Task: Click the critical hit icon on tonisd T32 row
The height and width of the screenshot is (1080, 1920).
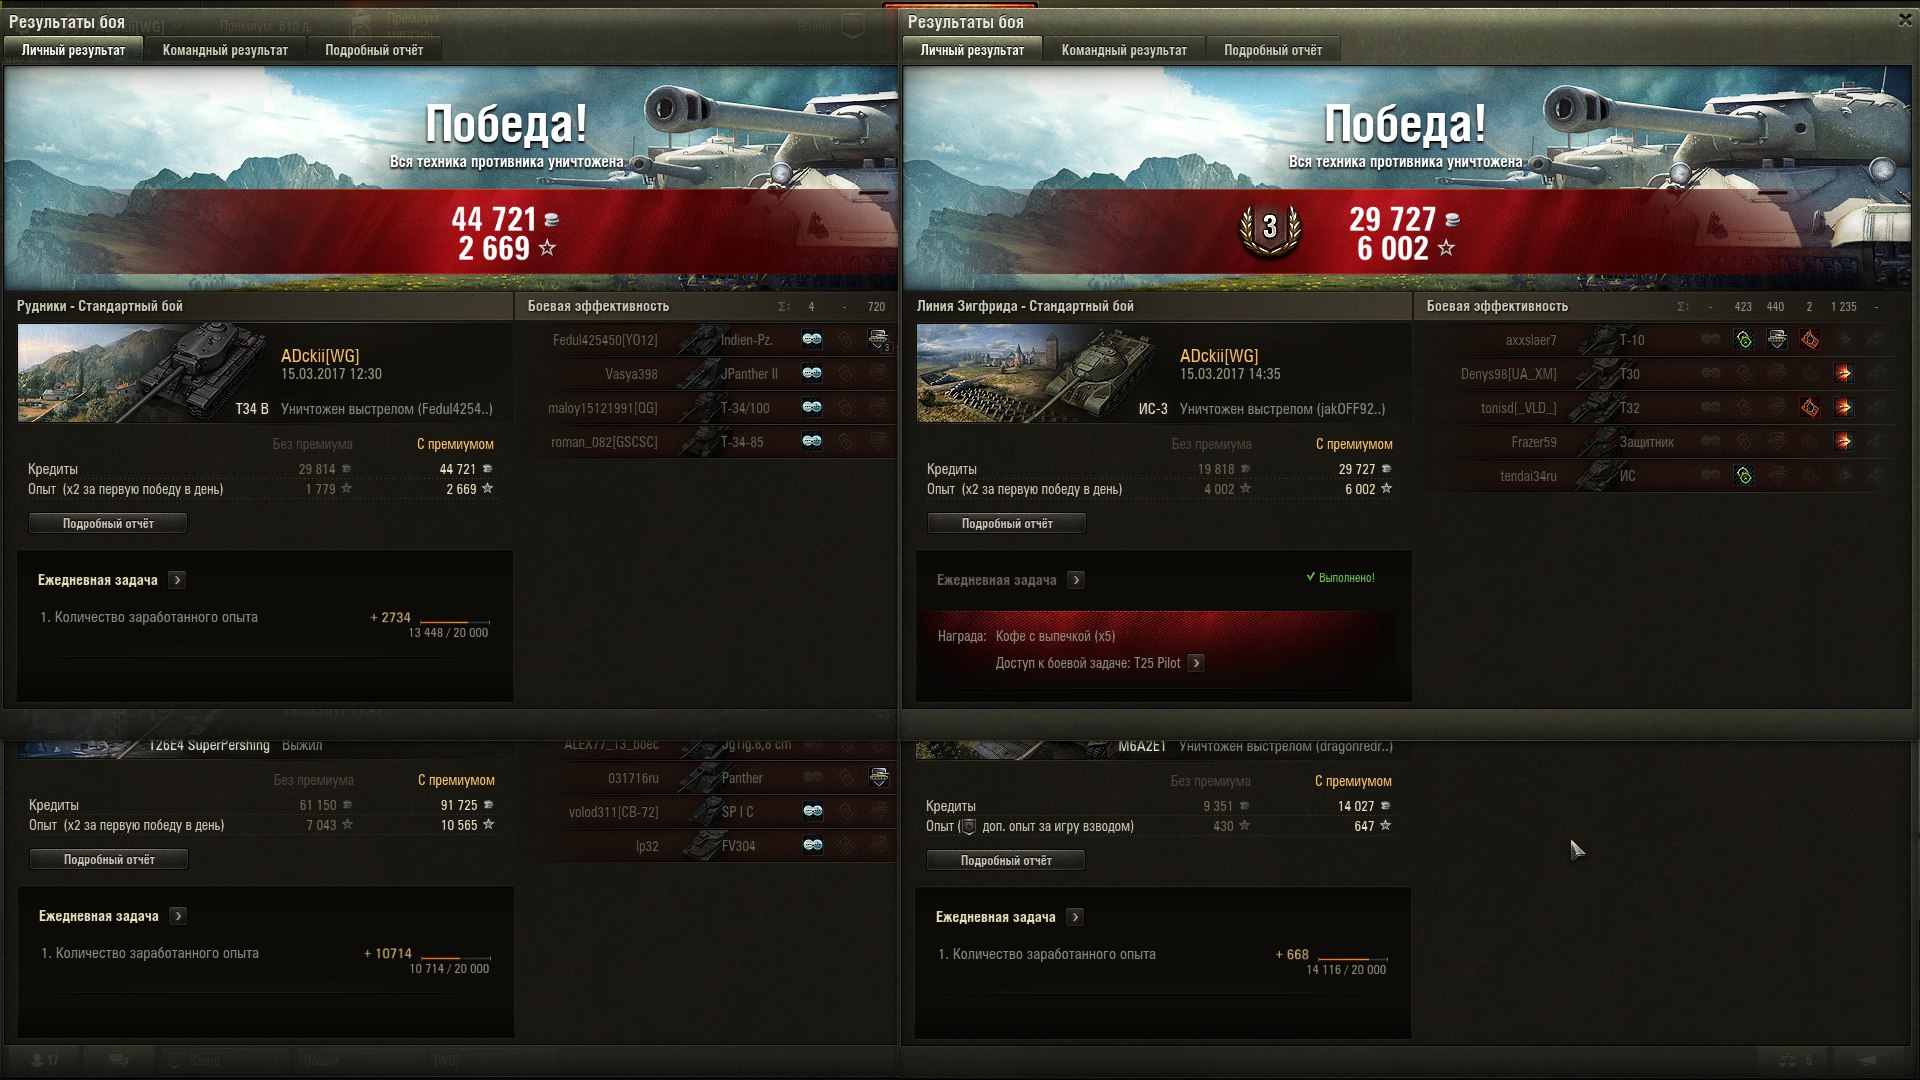Action: [x=1810, y=408]
